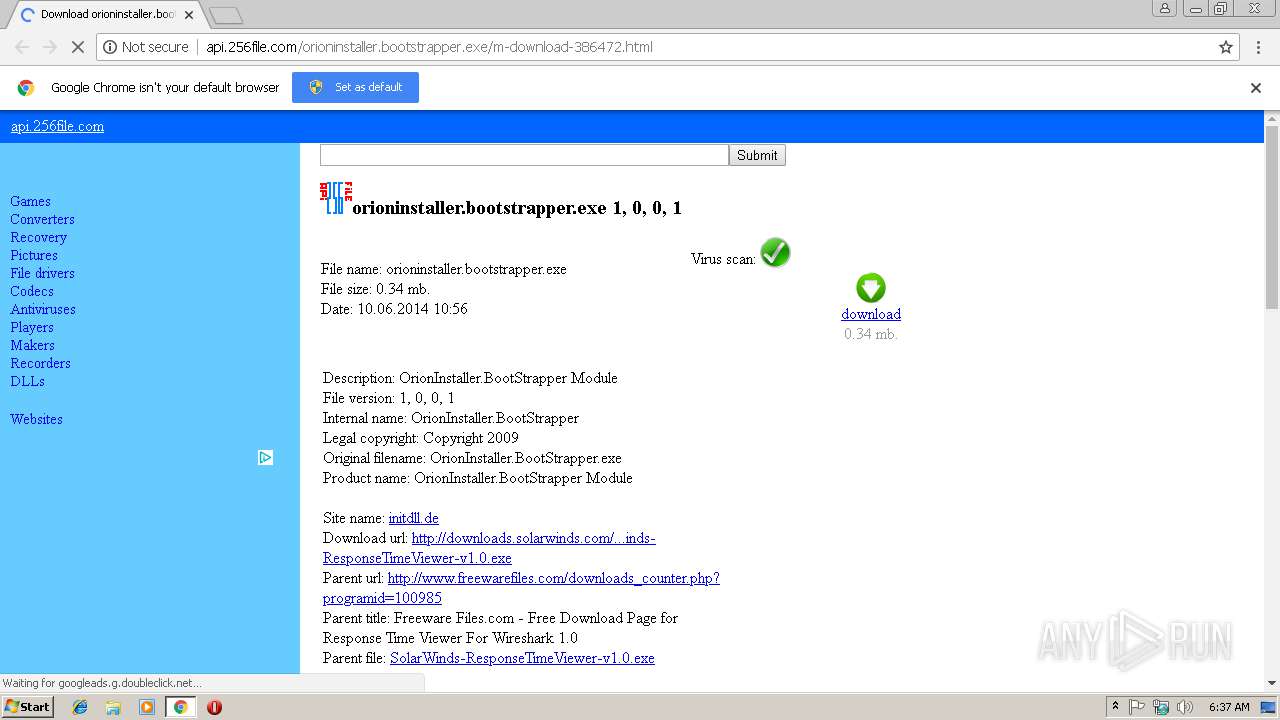1280x720 pixels.
Task: Open the DLLs category
Action: click(27, 381)
